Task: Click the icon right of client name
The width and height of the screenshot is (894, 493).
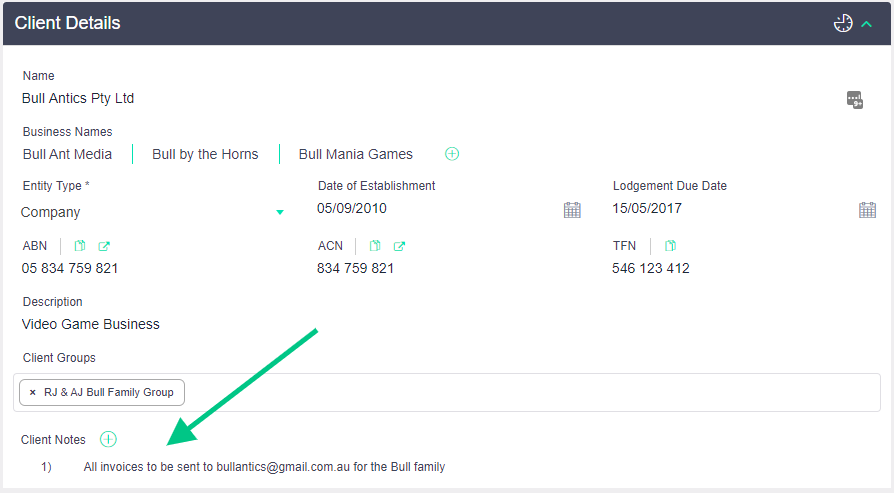Action: (x=854, y=99)
